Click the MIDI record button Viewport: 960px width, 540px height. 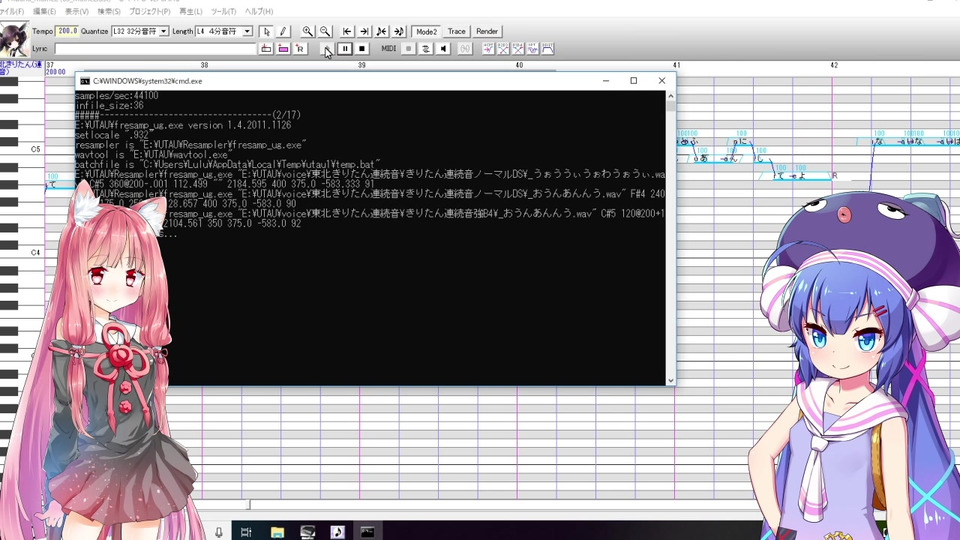[x=408, y=48]
